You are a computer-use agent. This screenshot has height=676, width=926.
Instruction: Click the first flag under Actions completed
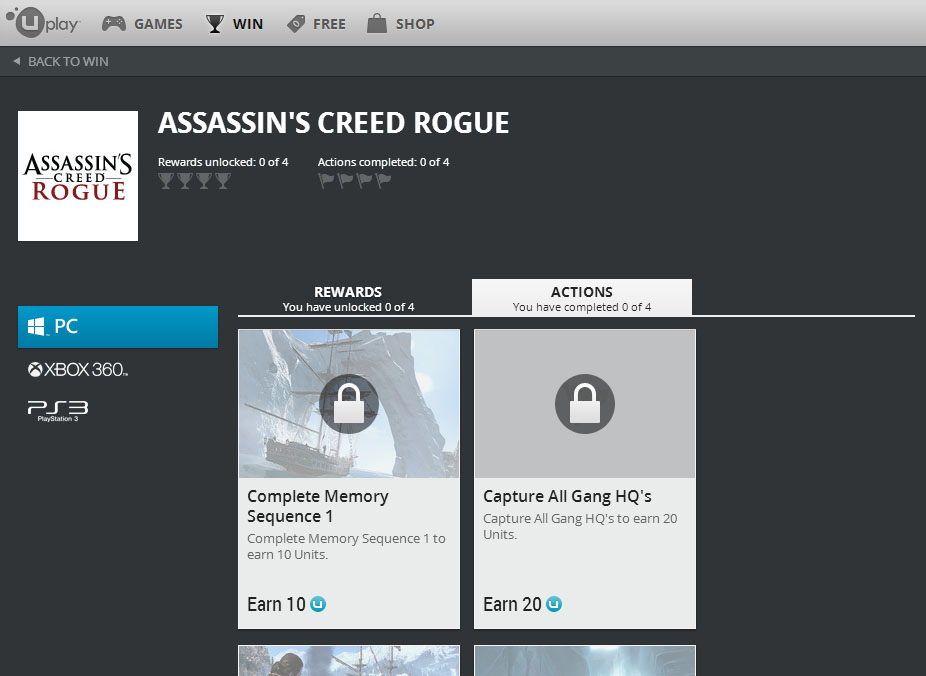326,179
